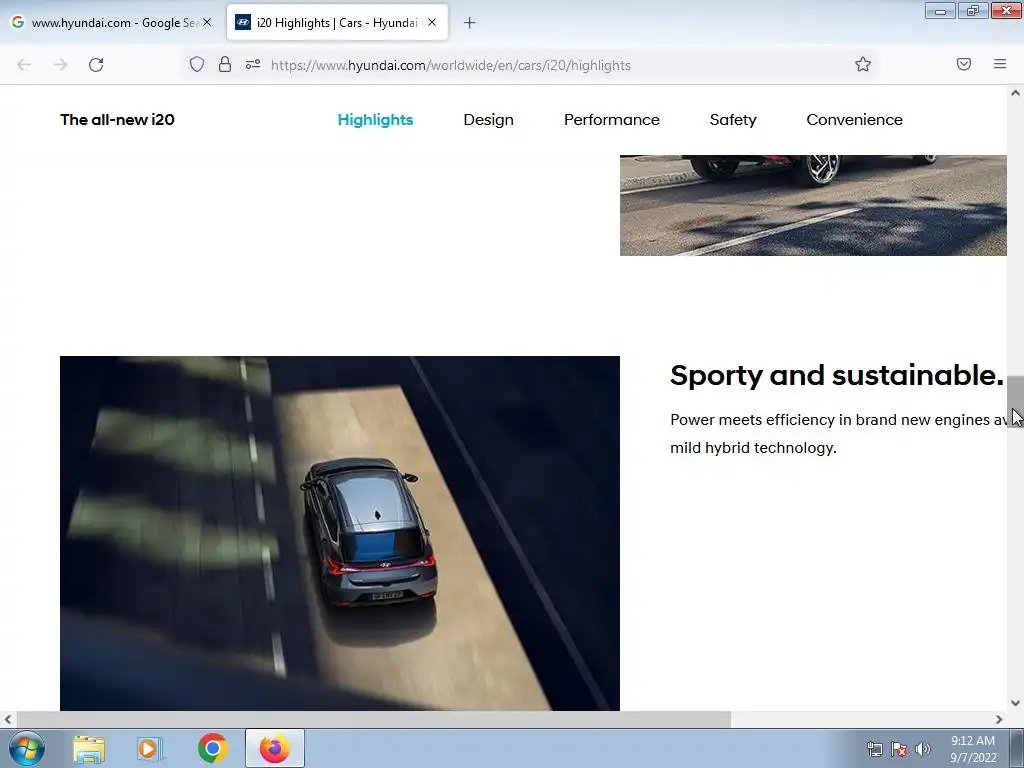
Task: Switch to the www.hyundai.com Google Search tab
Action: (x=112, y=22)
